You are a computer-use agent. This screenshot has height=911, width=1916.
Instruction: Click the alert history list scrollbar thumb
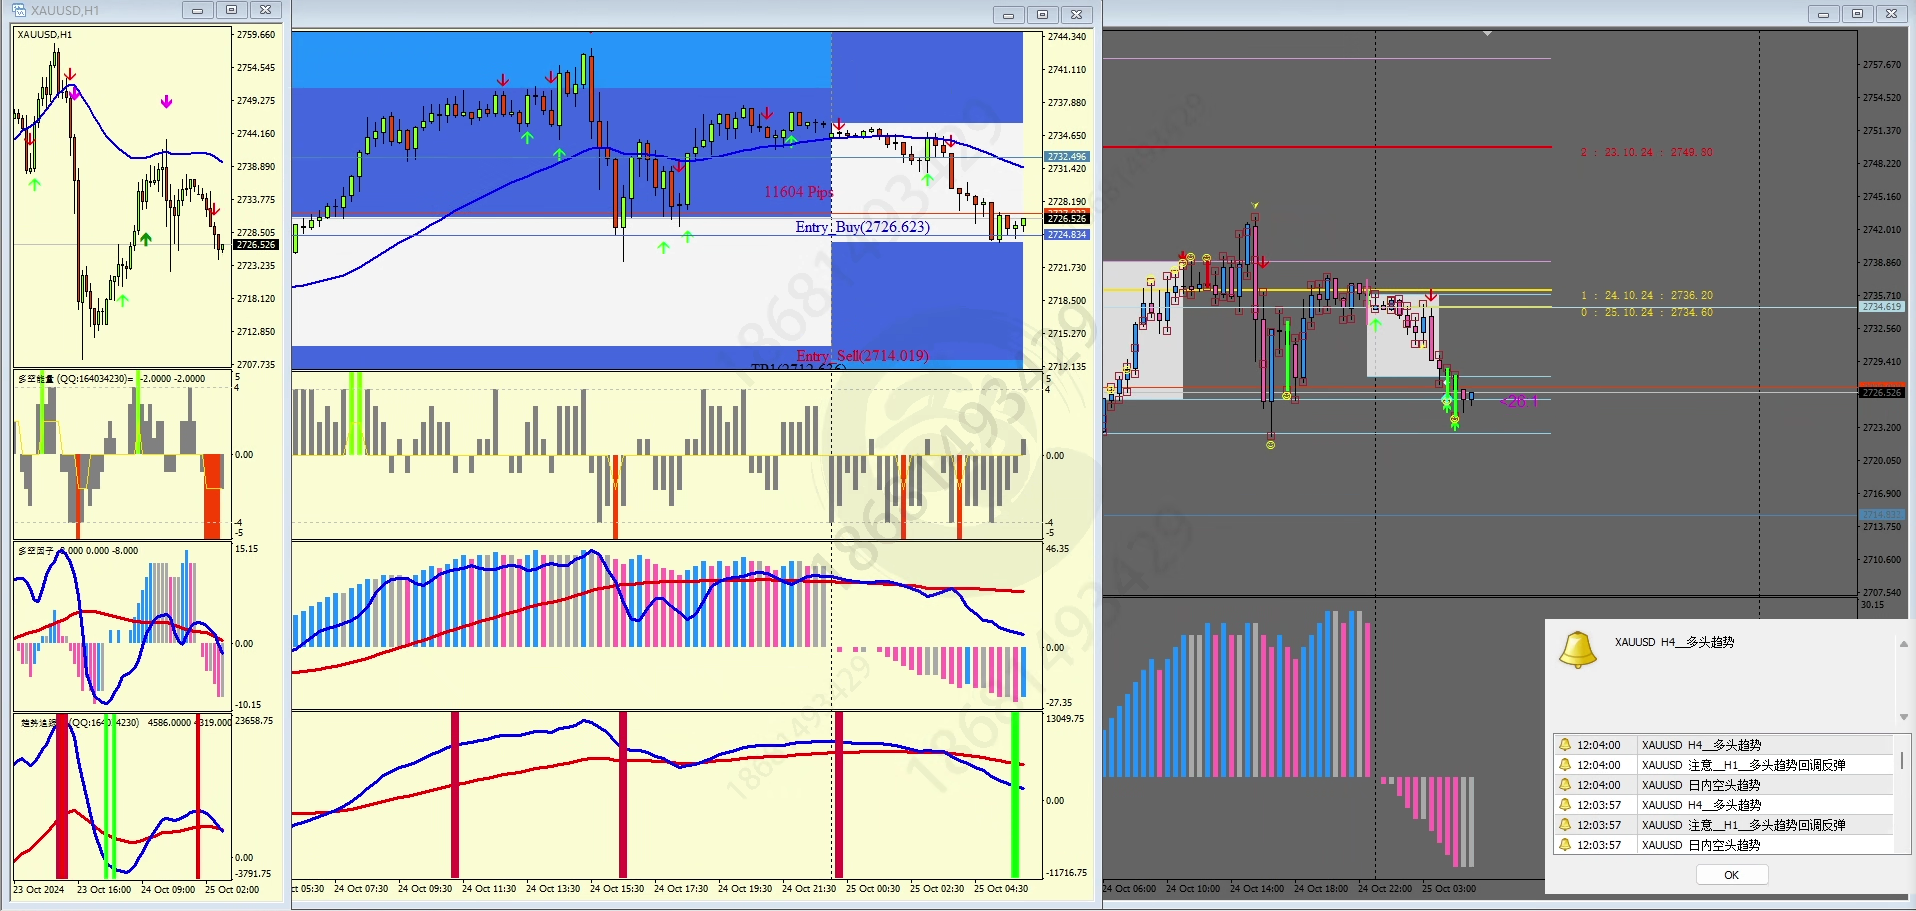[x=1902, y=761]
